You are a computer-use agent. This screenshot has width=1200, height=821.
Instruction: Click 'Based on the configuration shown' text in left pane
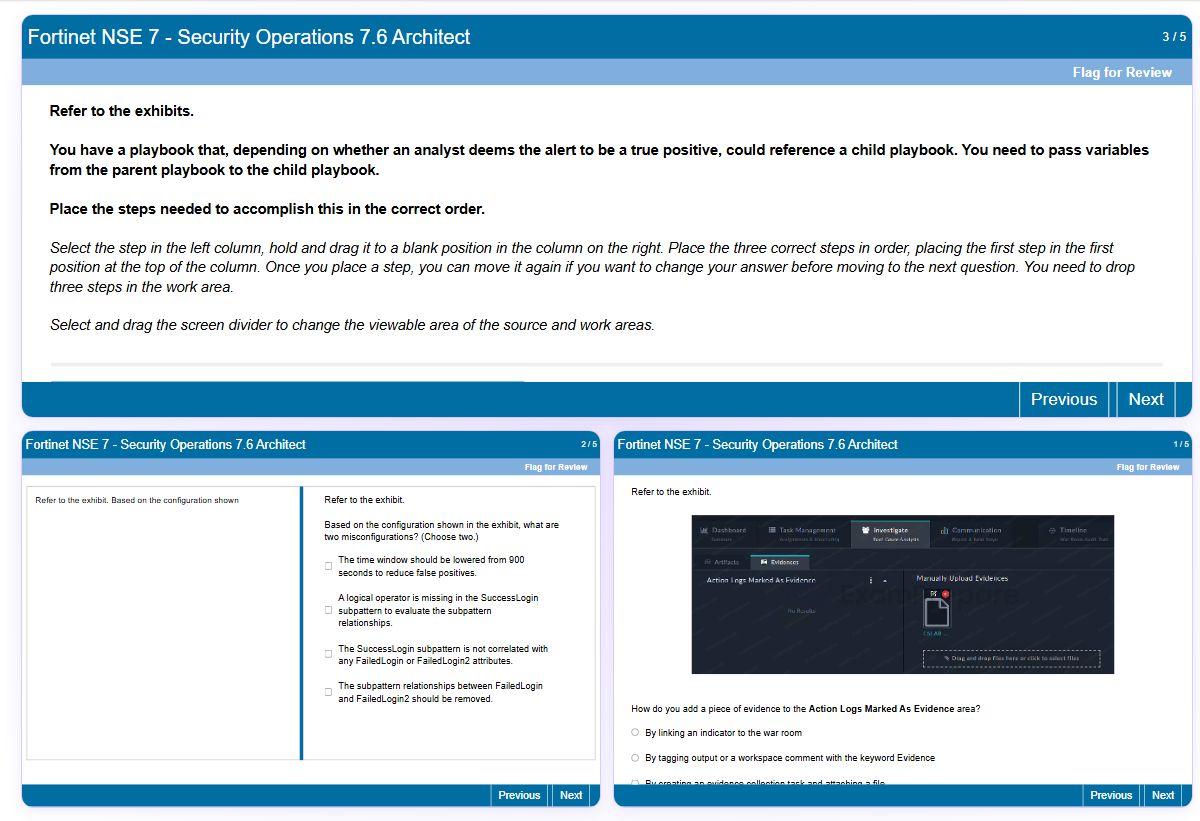(x=137, y=500)
